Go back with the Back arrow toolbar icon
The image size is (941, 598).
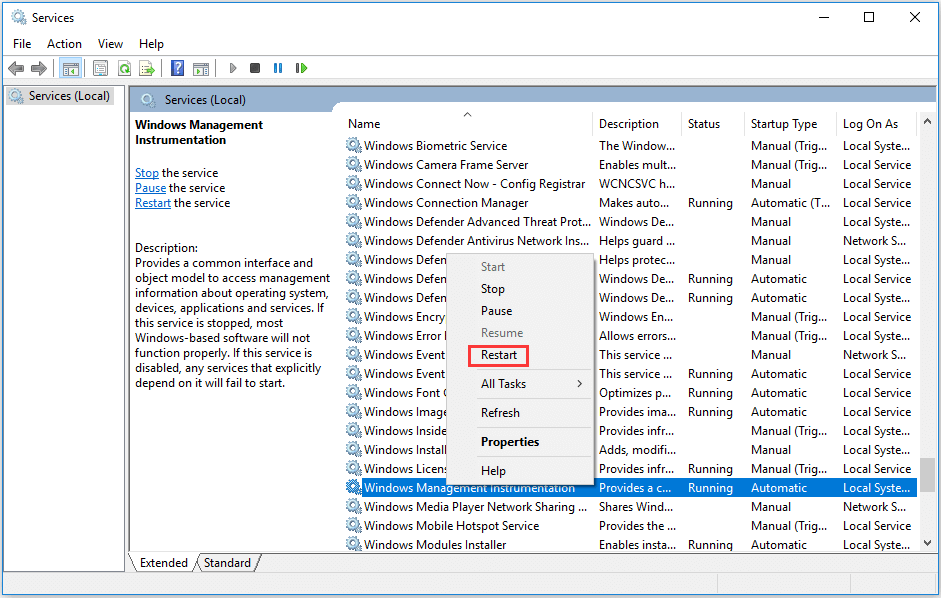(x=16, y=68)
